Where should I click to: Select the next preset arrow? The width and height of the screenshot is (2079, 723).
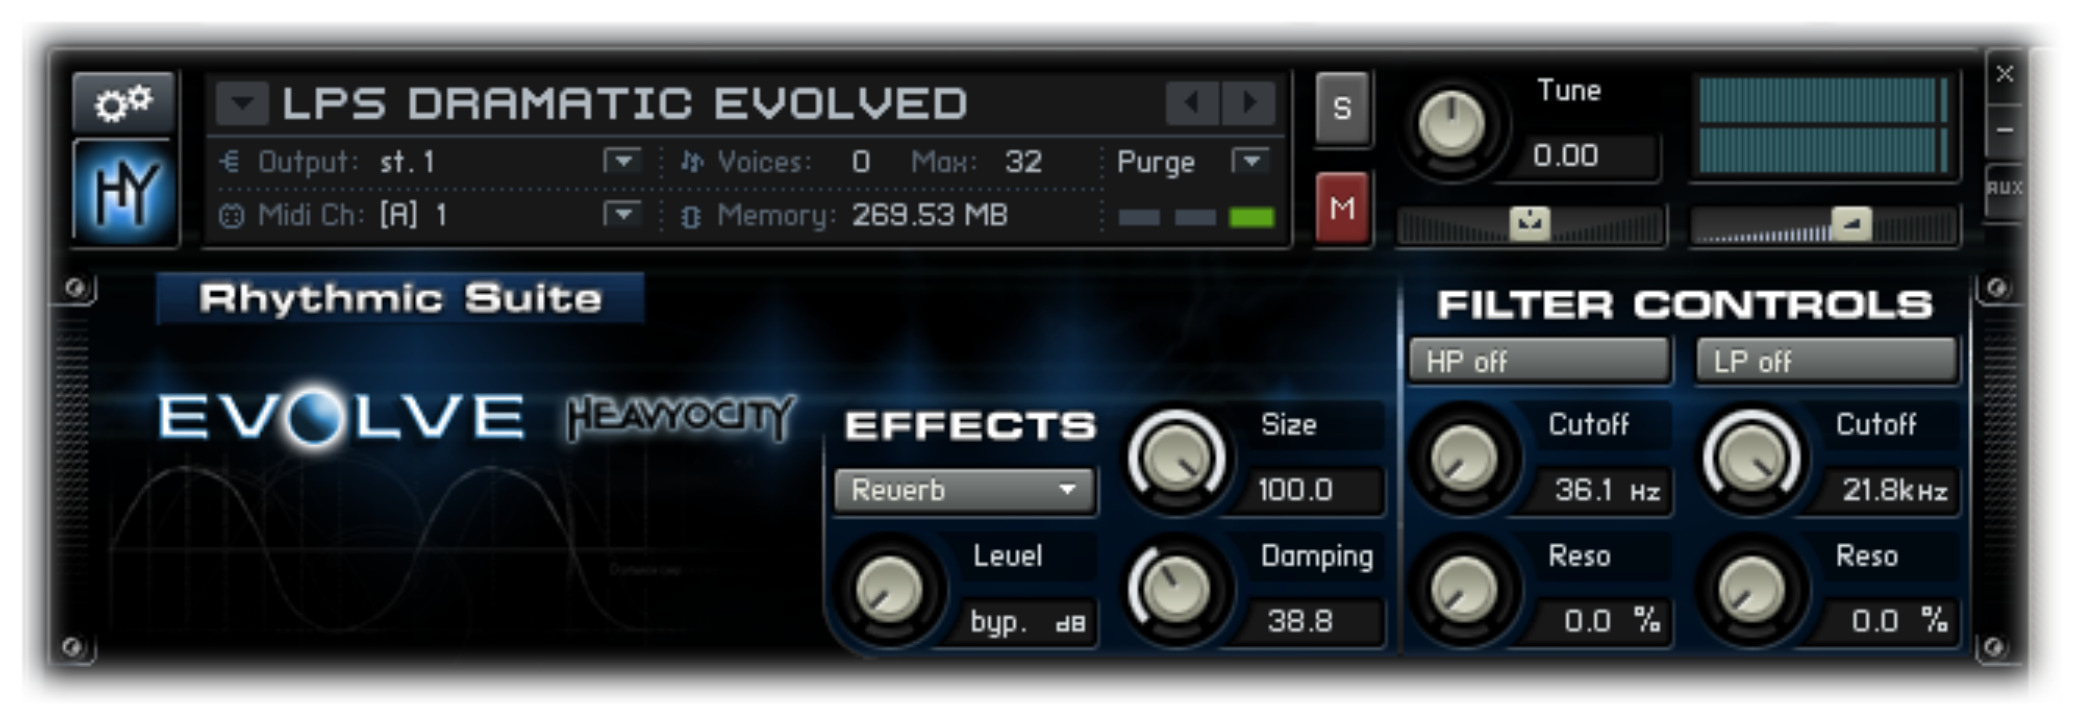(x=1250, y=102)
